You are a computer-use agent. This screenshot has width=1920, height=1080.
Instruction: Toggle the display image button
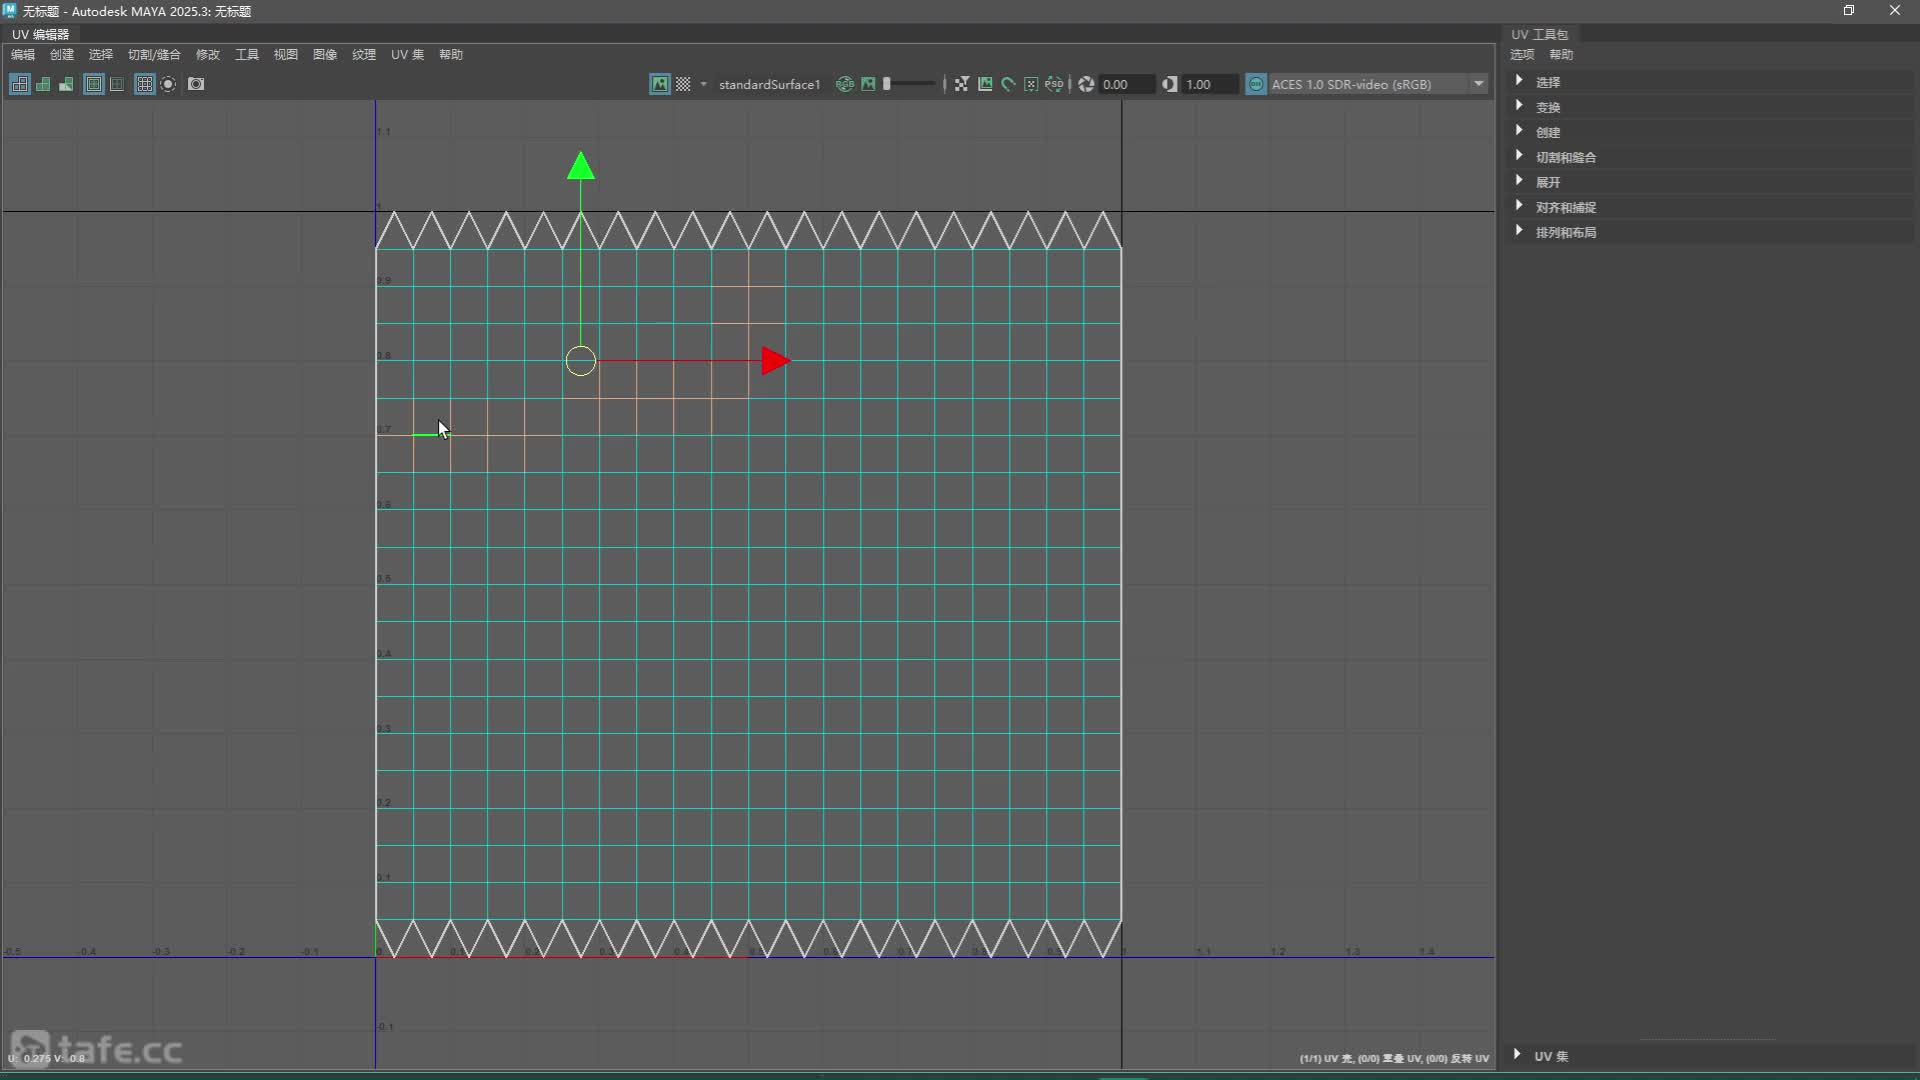coord(660,84)
